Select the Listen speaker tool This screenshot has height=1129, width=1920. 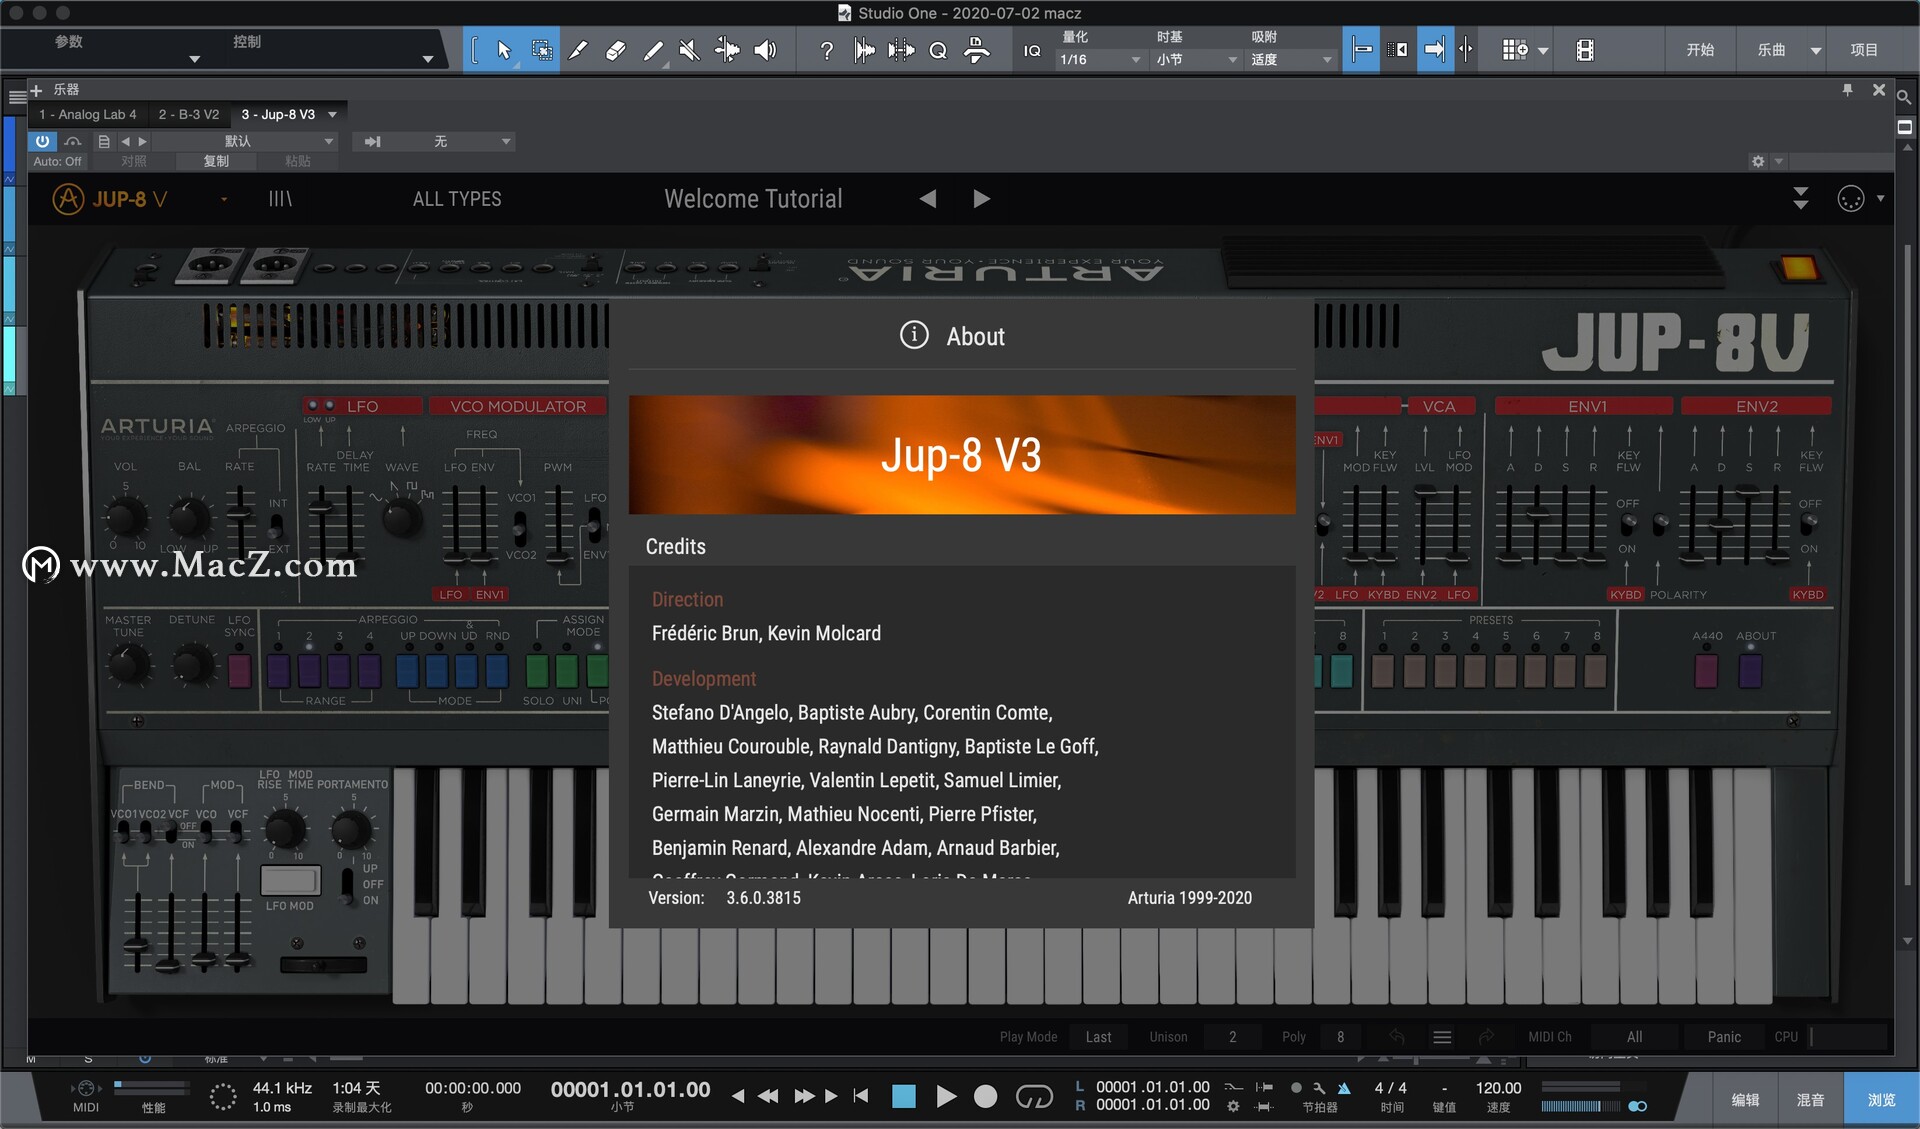765,50
